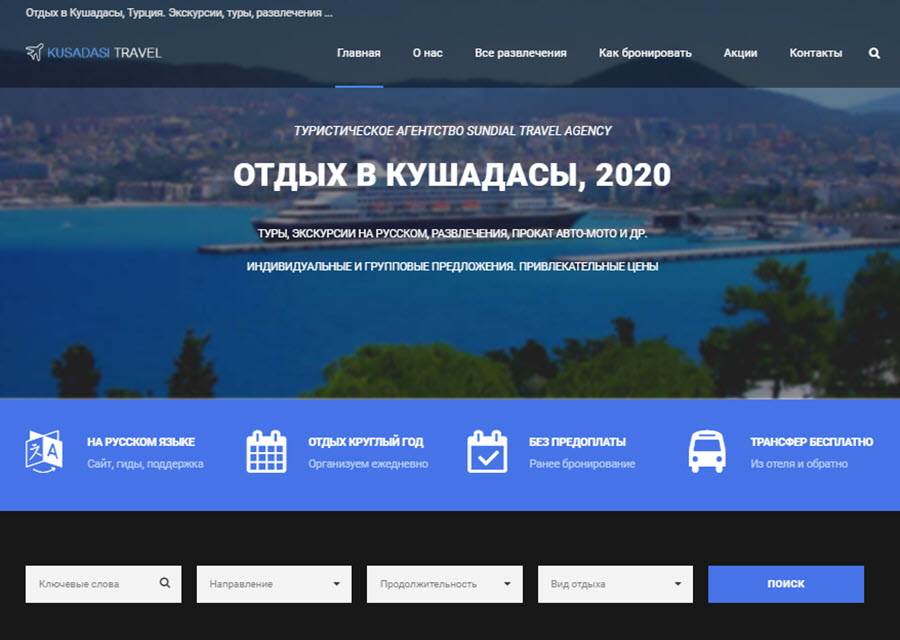Open Как бронировать page
Viewport: 900px width, 640px height.
pos(645,53)
